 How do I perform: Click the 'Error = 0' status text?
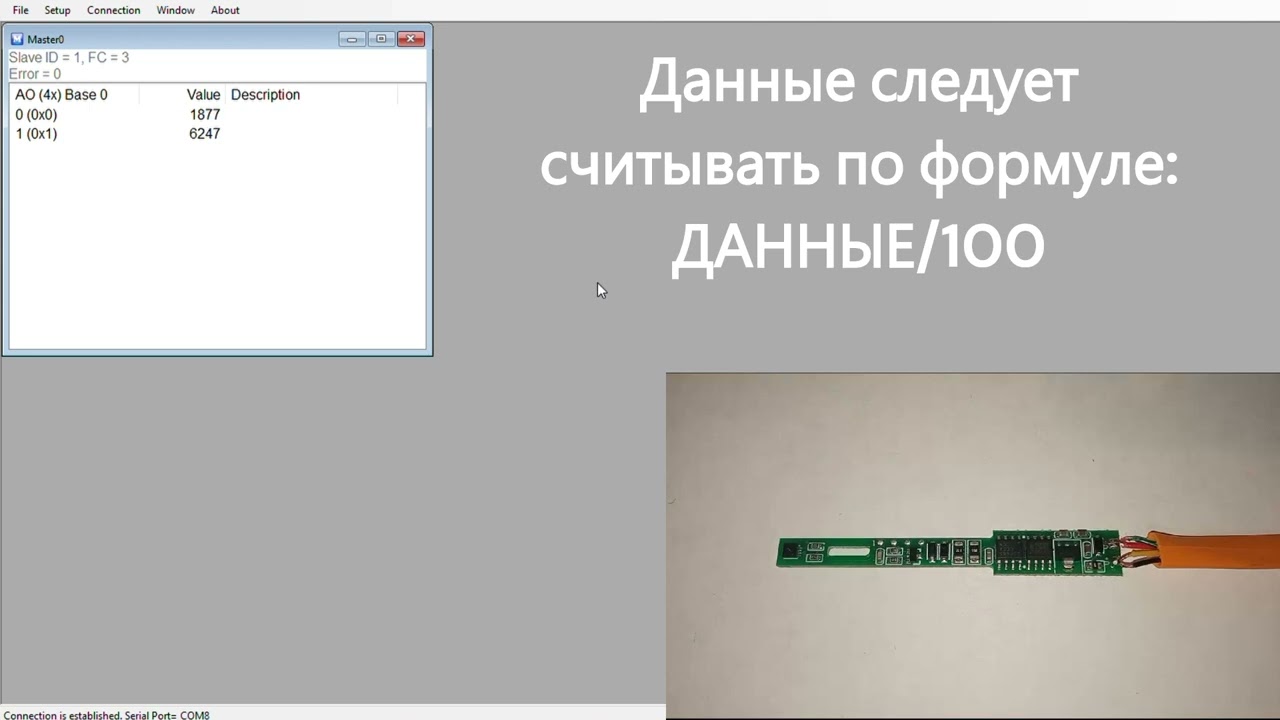click(35, 74)
